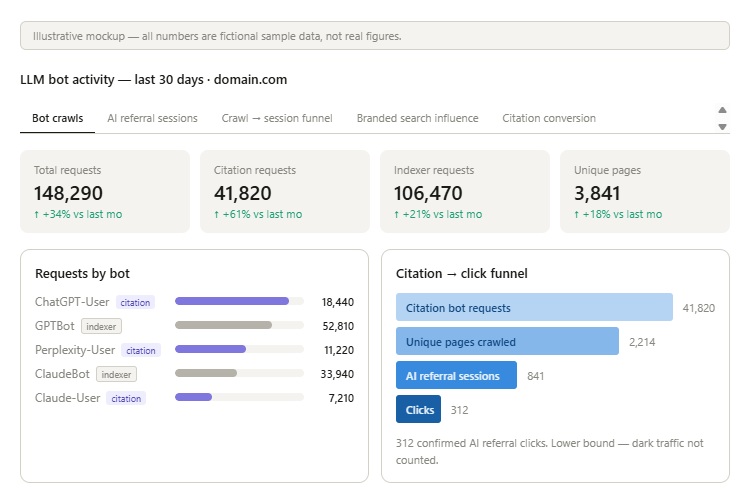Click the +34% vs last mo indicator
Image resolution: width=751 pixels, height=503 pixels.
point(78,215)
